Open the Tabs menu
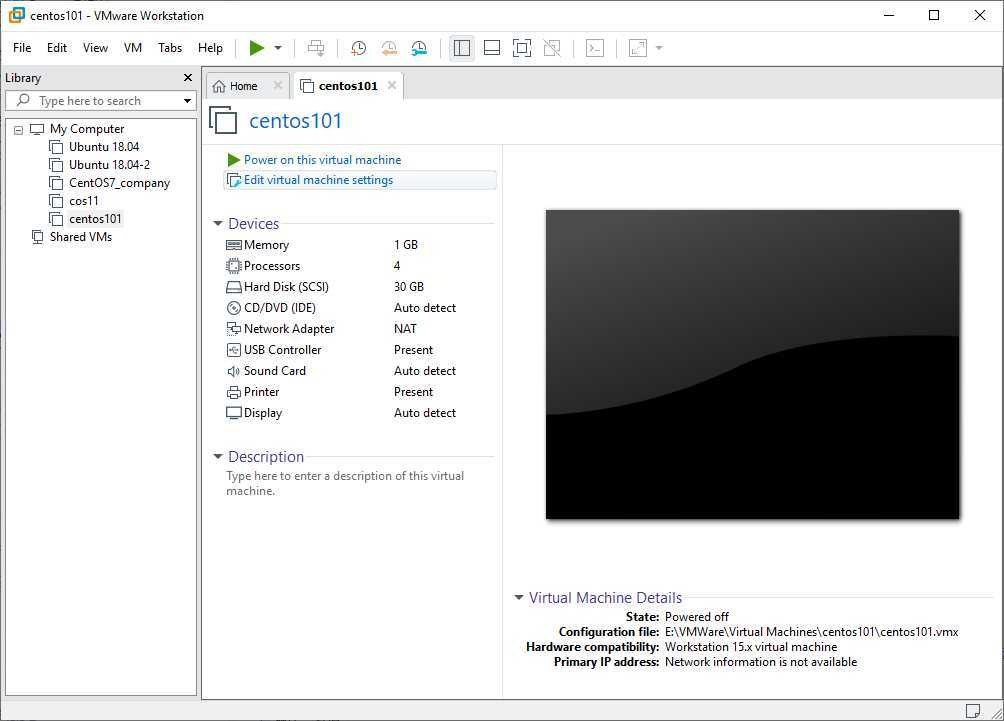The height and width of the screenshot is (721, 1004). (x=170, y=48)
